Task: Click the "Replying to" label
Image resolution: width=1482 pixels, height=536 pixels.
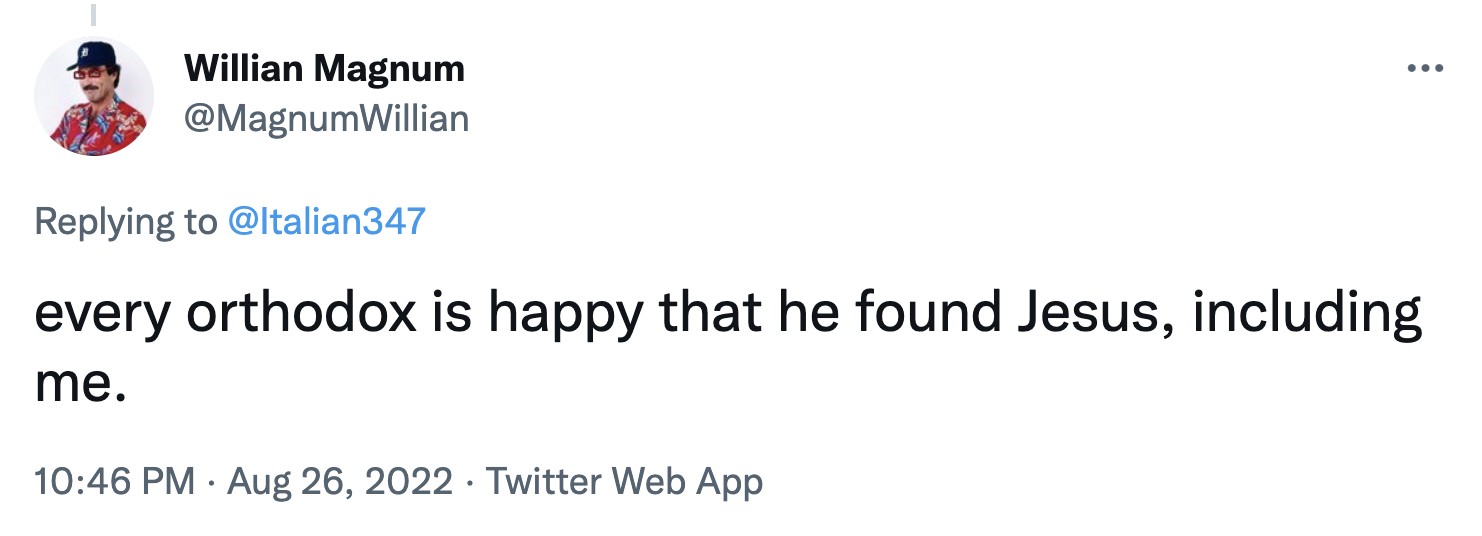Action: (x=125, y=221)
